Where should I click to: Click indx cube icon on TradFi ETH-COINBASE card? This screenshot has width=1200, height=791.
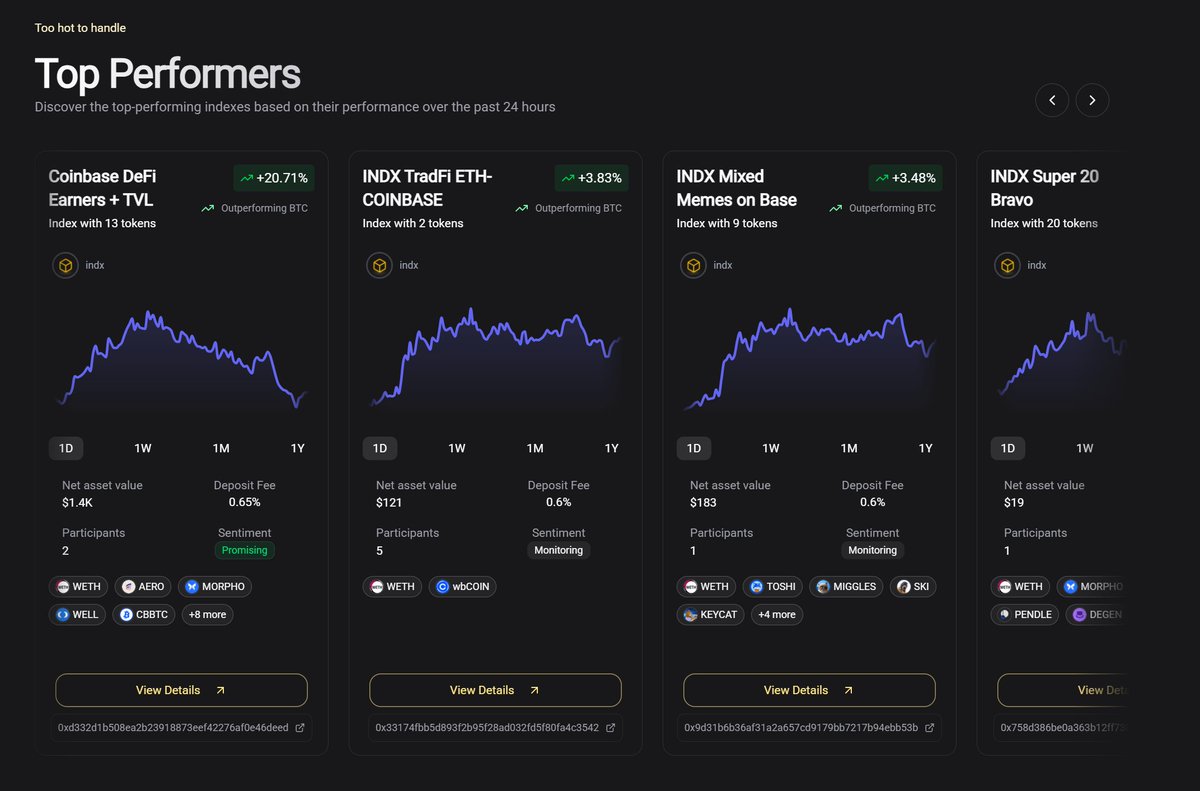(380, 265)
